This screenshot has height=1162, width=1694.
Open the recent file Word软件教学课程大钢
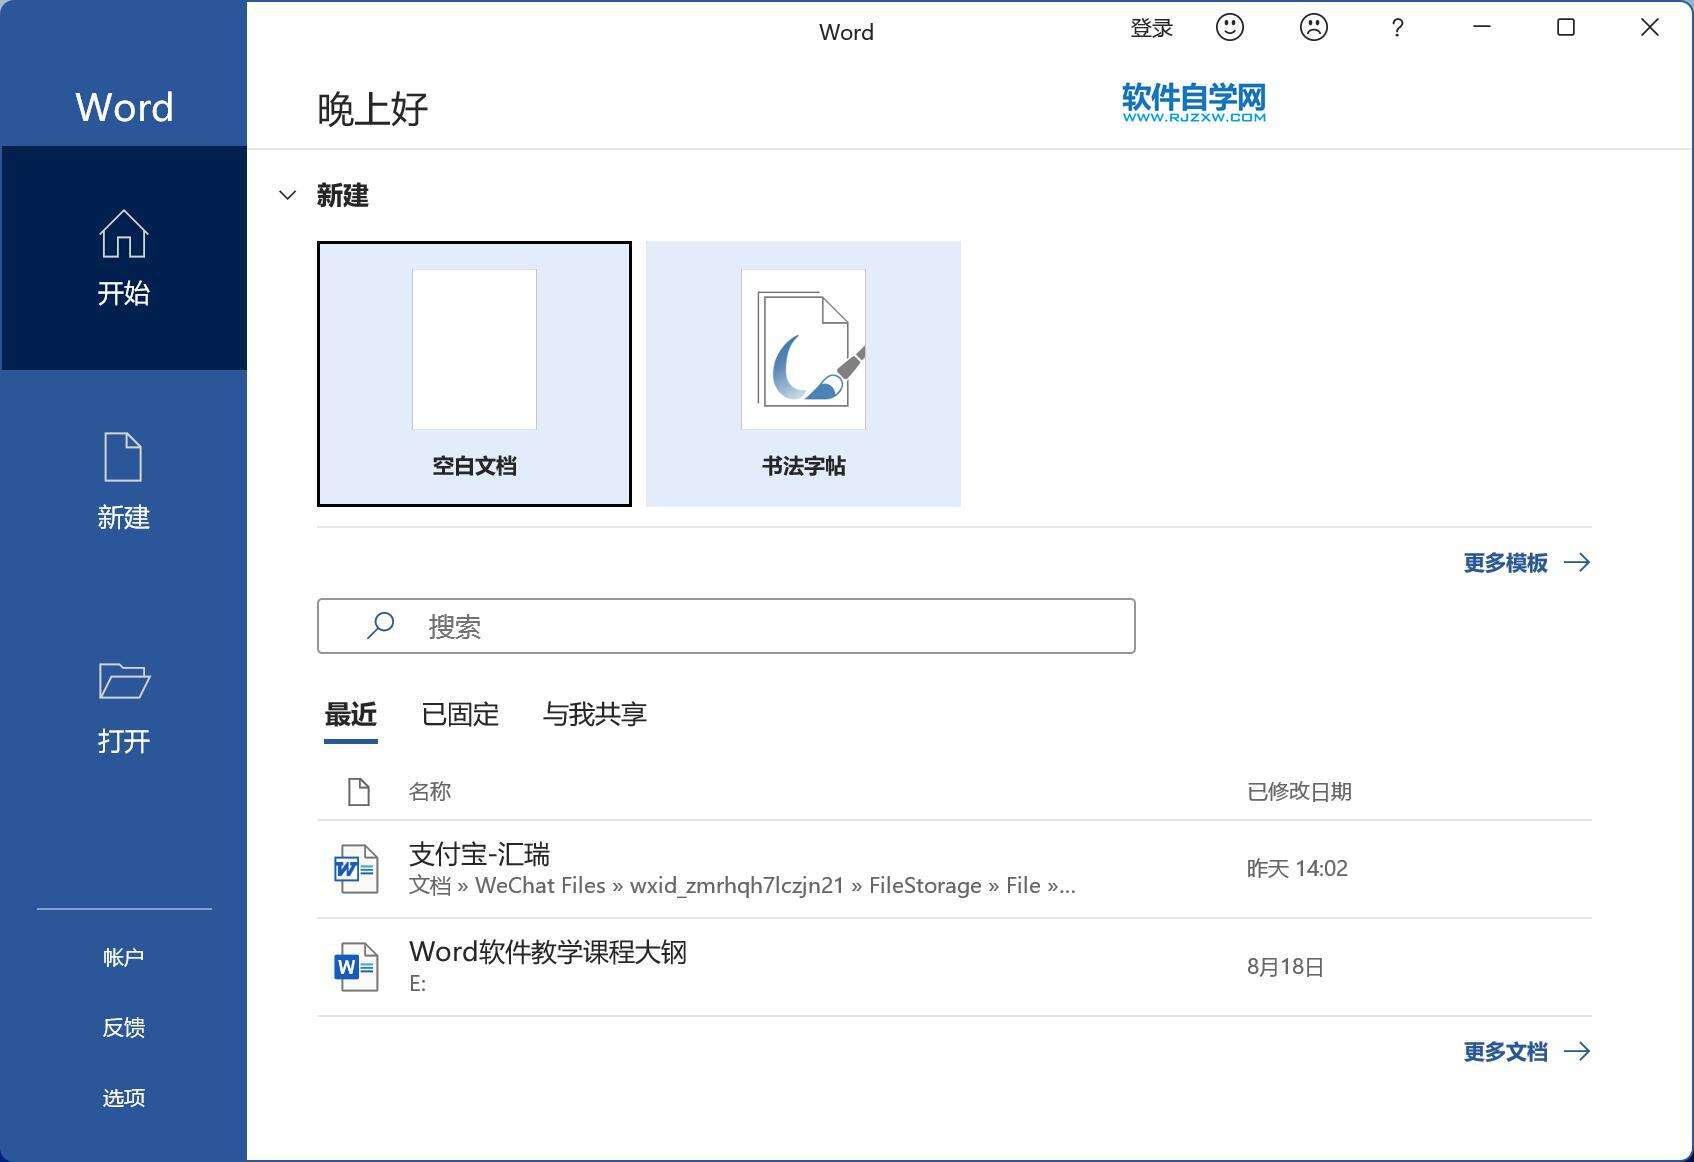954,967
